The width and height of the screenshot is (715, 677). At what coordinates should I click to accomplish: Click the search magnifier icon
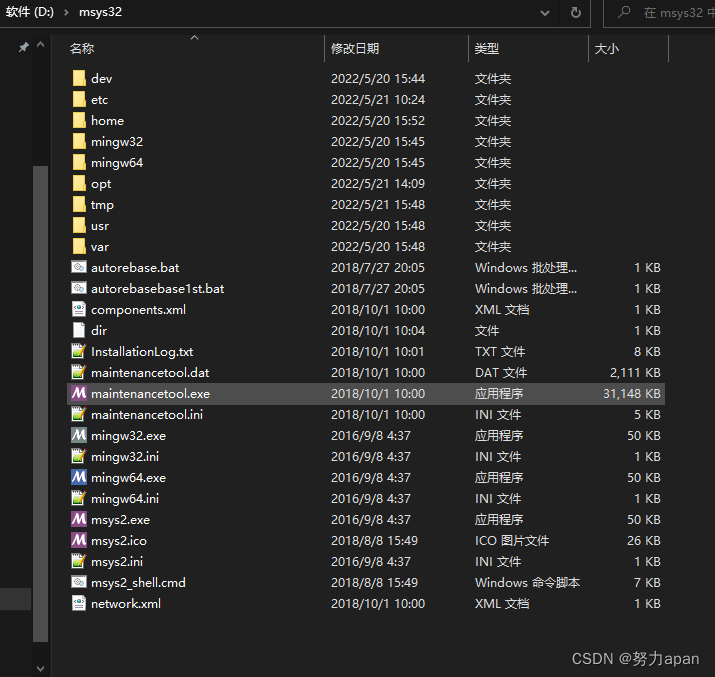pyautogui.click(x=624, y=12)
